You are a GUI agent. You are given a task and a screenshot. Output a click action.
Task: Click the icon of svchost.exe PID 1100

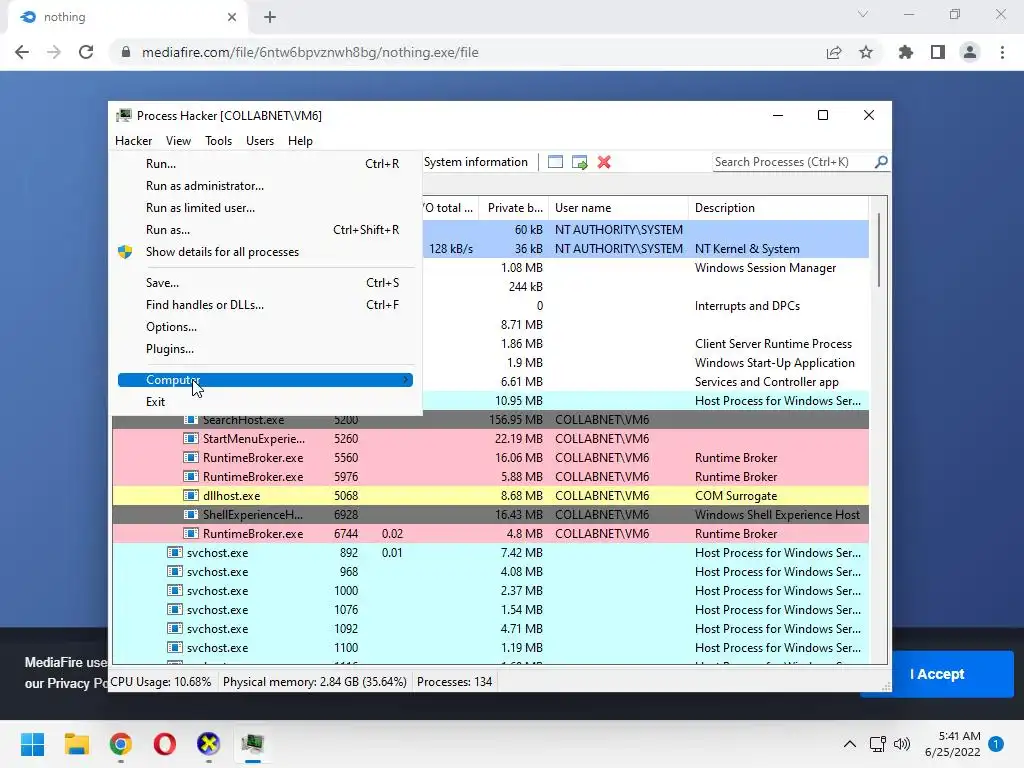pyautogui.click(x=174, y=648)
